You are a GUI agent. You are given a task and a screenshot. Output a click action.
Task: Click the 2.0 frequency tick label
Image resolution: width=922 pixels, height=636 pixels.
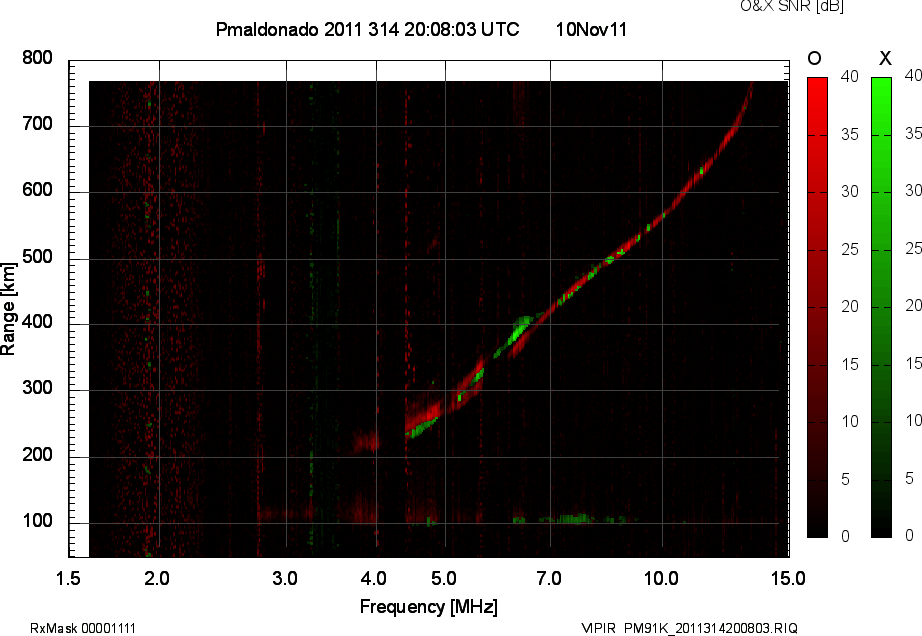click(x=157, y=578)
